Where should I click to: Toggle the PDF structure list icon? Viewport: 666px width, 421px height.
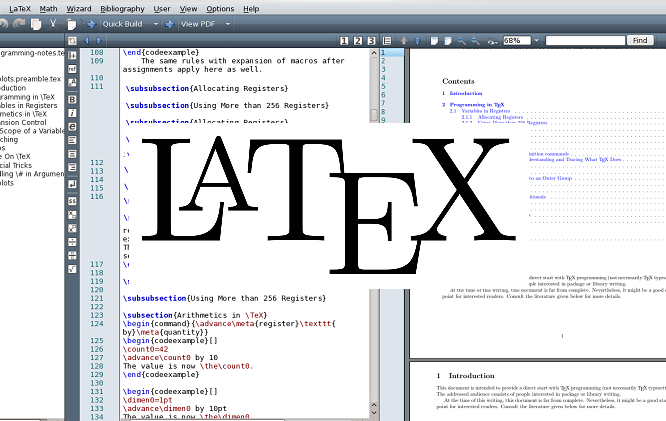387,41
